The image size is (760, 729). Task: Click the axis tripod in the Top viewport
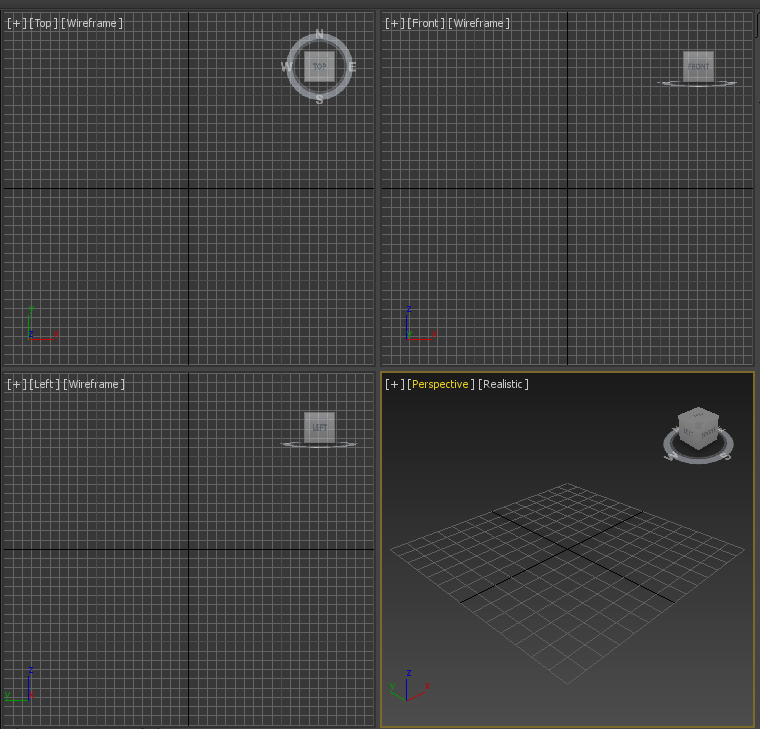coord(43,323)
